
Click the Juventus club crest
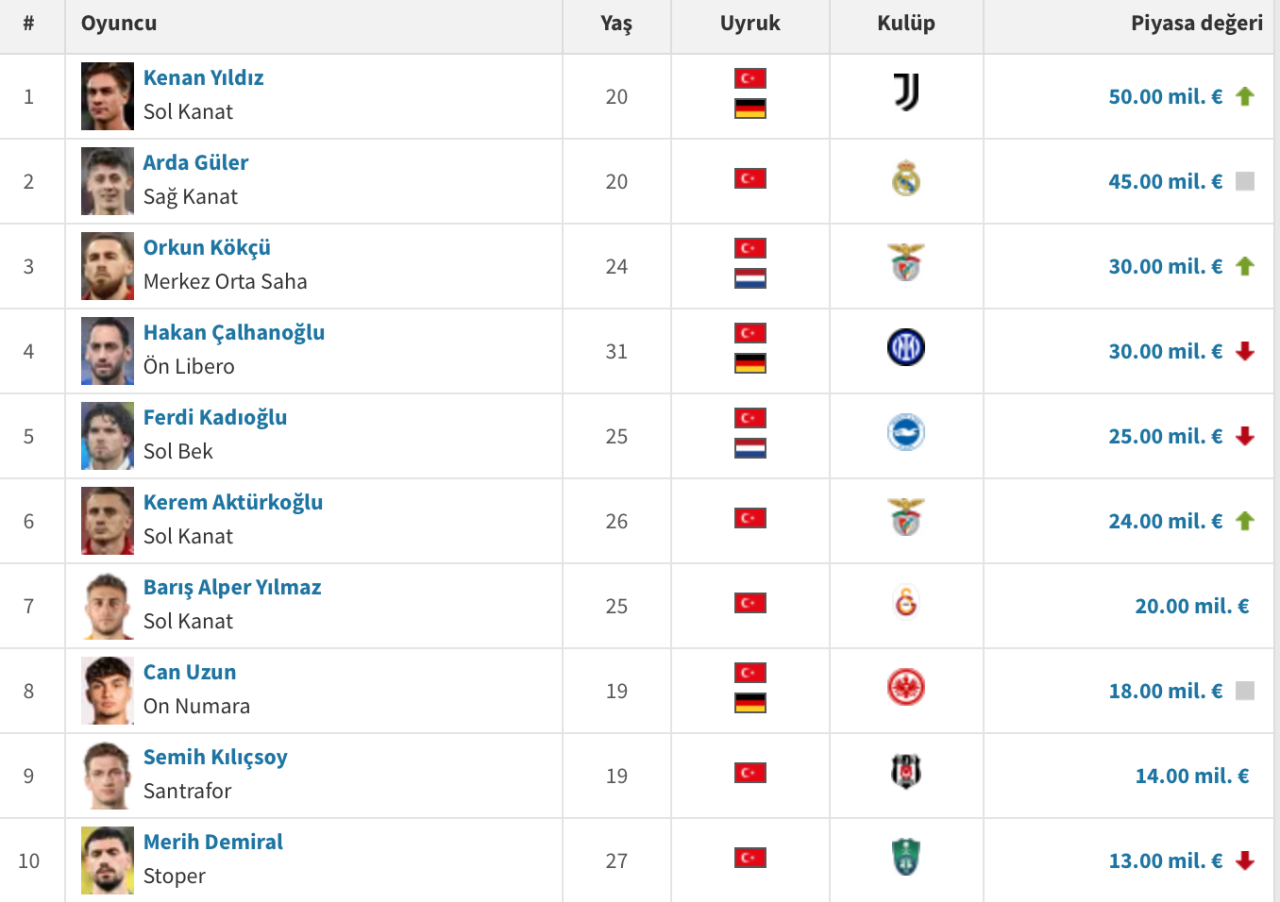tap(906, 96)
